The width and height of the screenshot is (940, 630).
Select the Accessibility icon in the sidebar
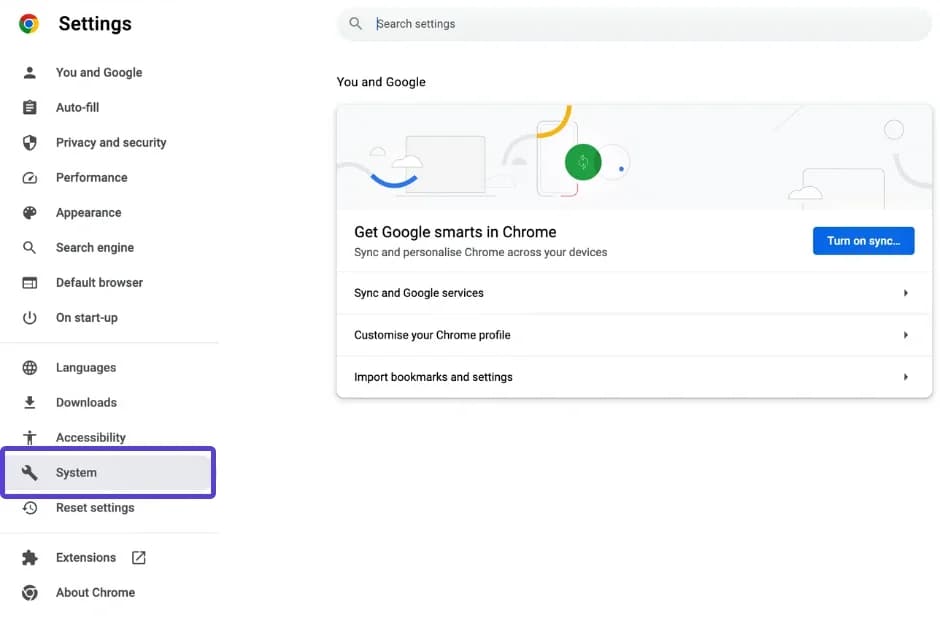coord(29,437)
